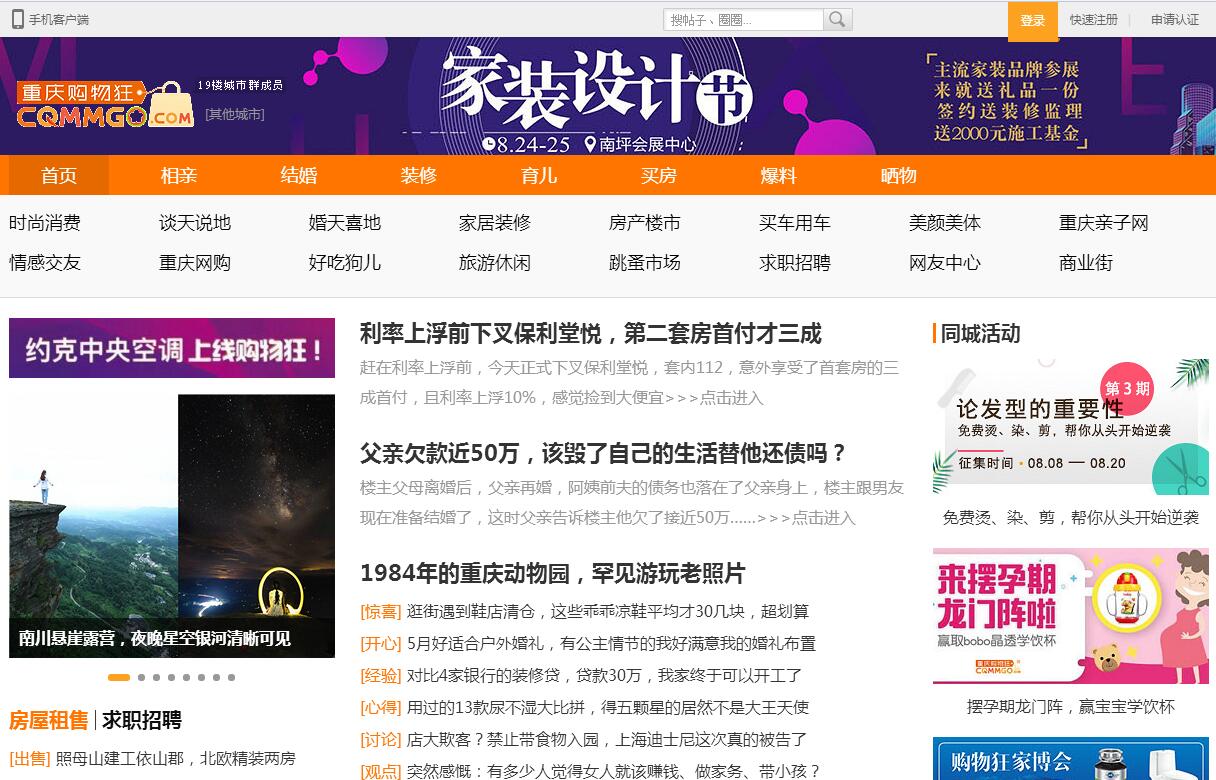Open the 谈天说地 forum section

pyautogui.click(x=195, y=223)
